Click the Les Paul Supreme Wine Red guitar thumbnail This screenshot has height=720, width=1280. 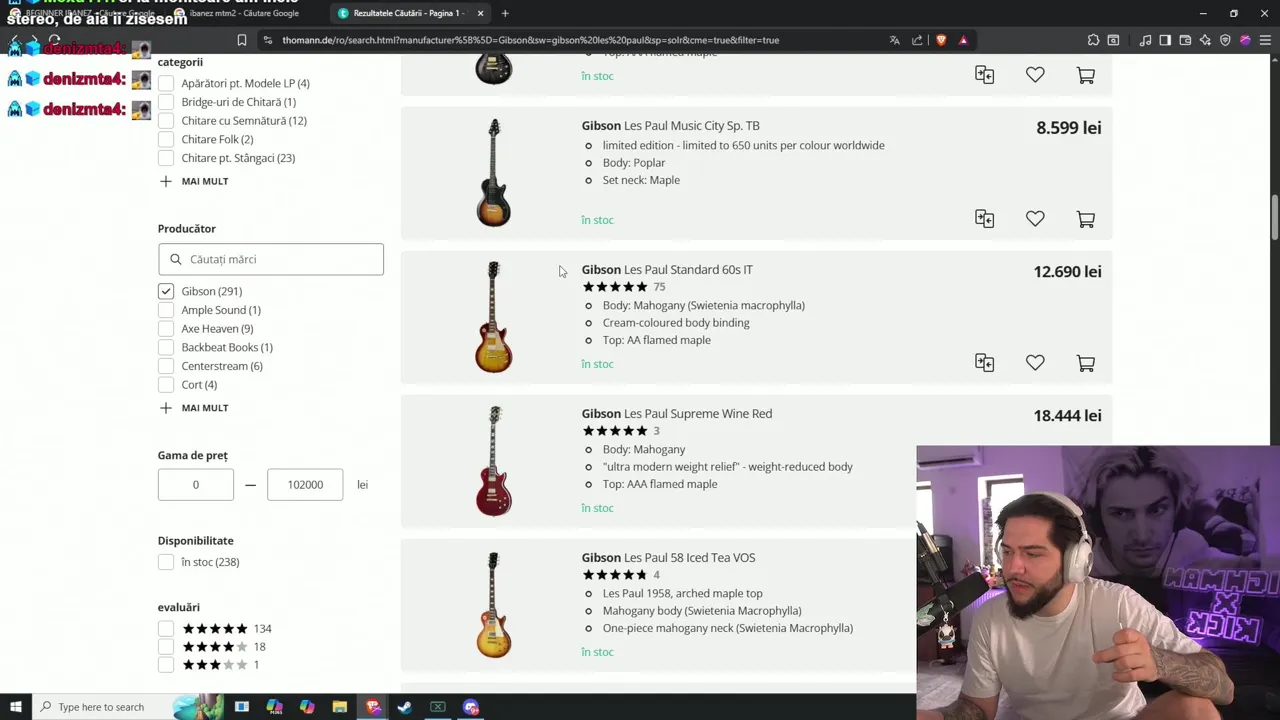click(494, 461)
